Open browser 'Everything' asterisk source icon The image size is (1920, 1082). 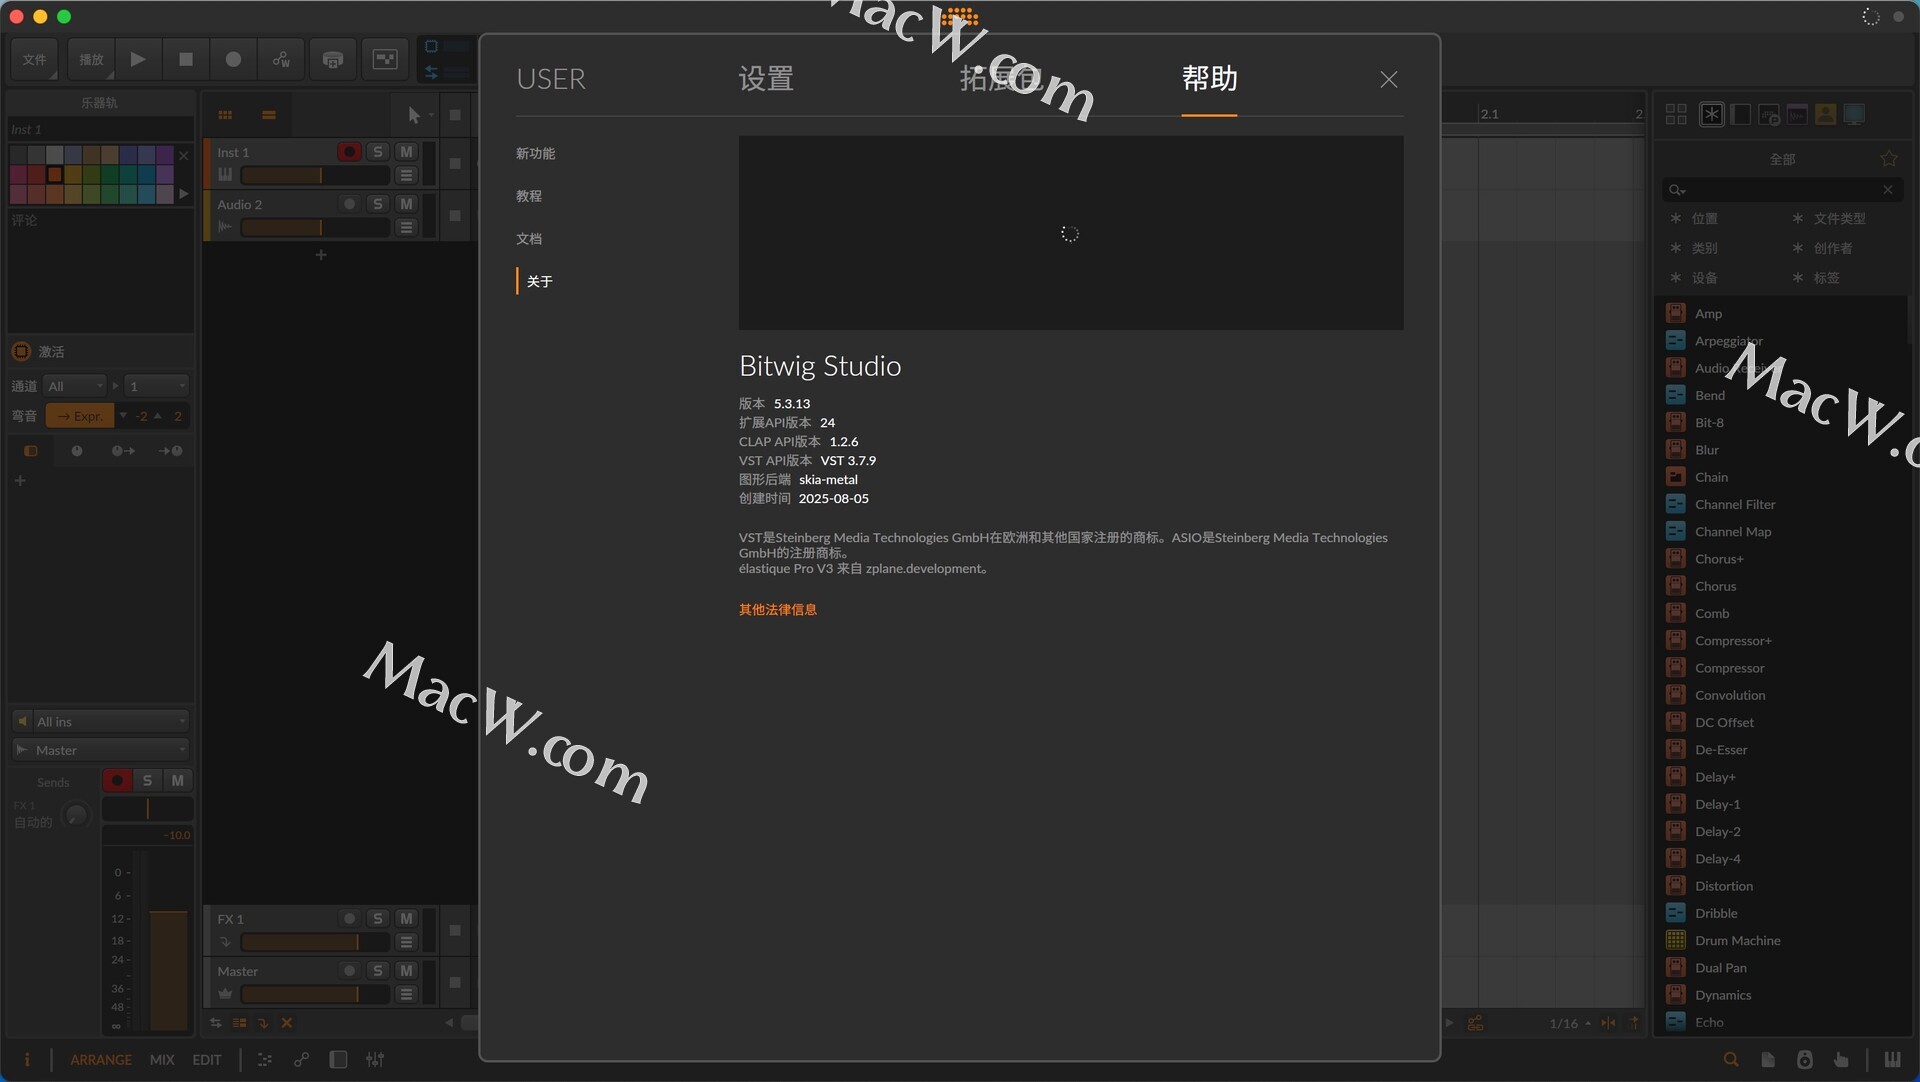pos(1712,114)
